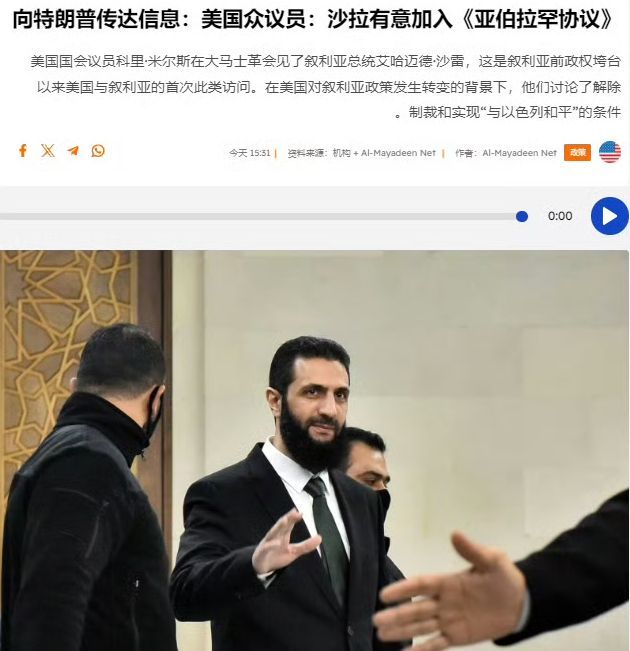
Task: Click the article summary paragraph
Action: tap(326, 87)
